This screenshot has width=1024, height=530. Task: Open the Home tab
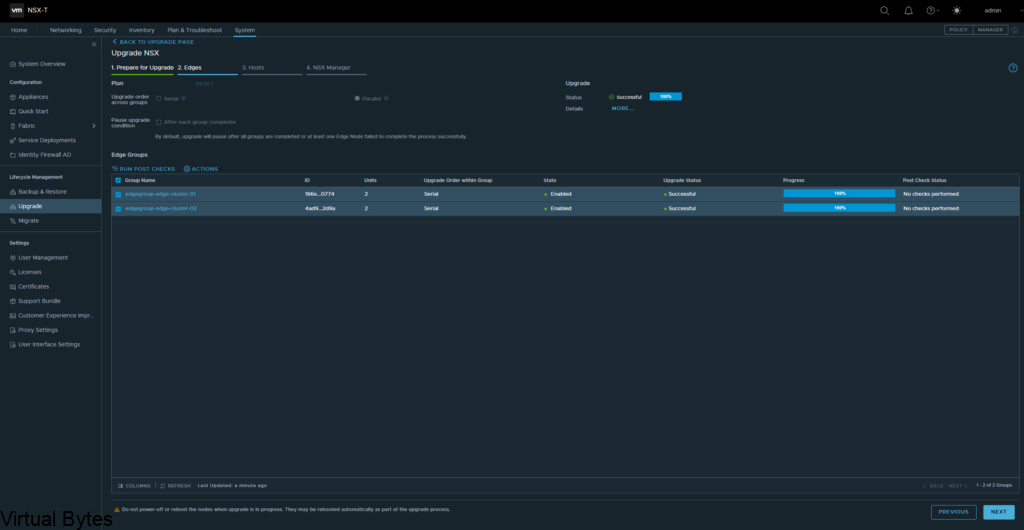click(19, 30)
